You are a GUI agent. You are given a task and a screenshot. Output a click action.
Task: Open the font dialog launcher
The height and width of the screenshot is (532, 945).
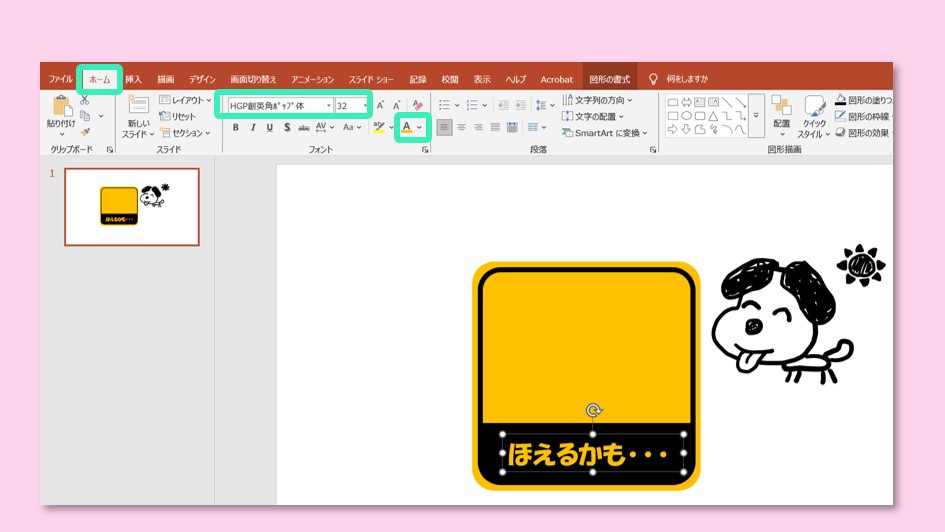(425, 149)
